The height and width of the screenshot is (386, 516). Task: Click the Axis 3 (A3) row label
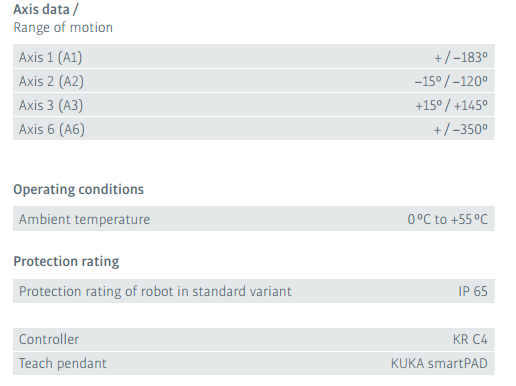click(51, 105)
